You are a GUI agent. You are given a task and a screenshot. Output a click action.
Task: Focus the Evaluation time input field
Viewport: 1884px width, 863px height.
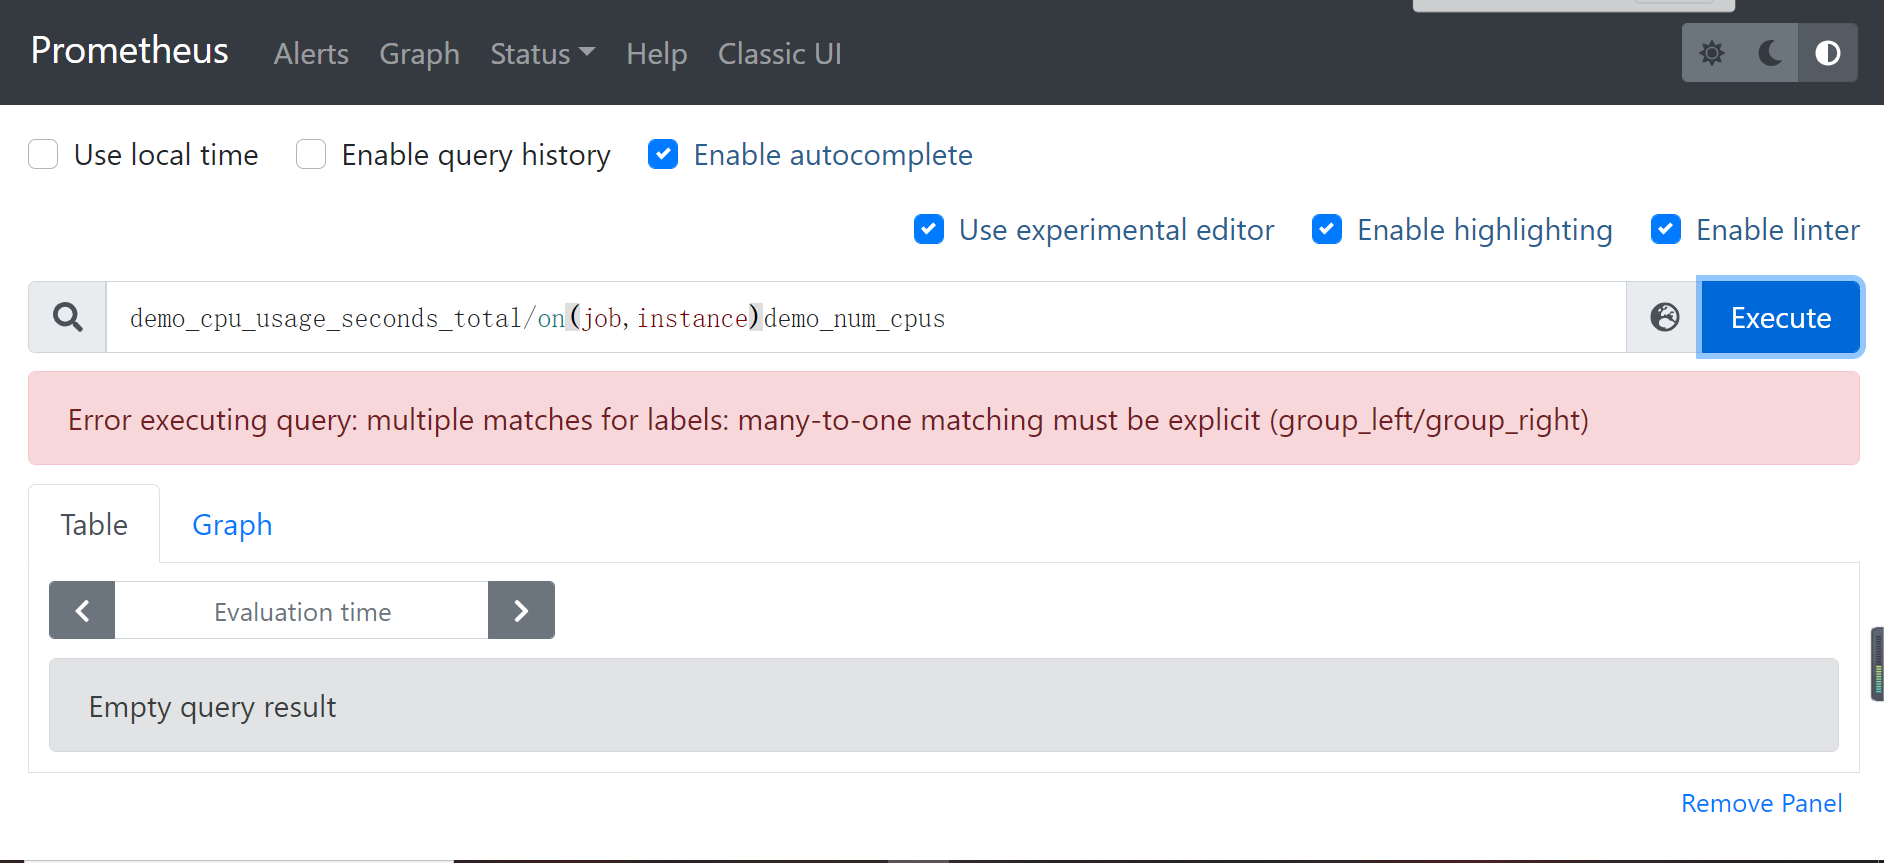pyautogui.click(x=302, y=610)
